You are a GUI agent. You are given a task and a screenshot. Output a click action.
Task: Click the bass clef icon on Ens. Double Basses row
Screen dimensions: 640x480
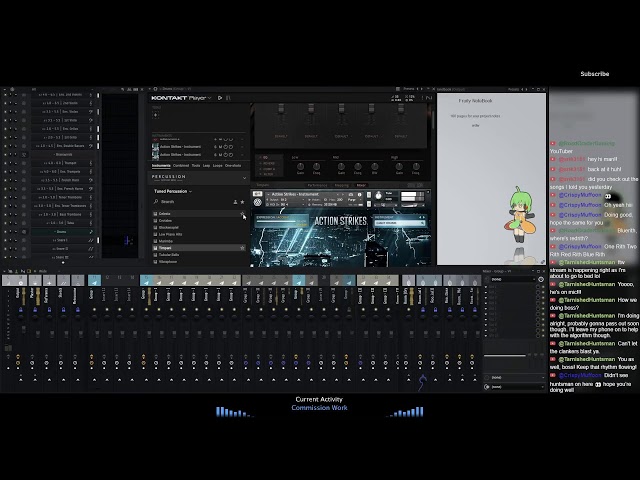tap(91, 146)
